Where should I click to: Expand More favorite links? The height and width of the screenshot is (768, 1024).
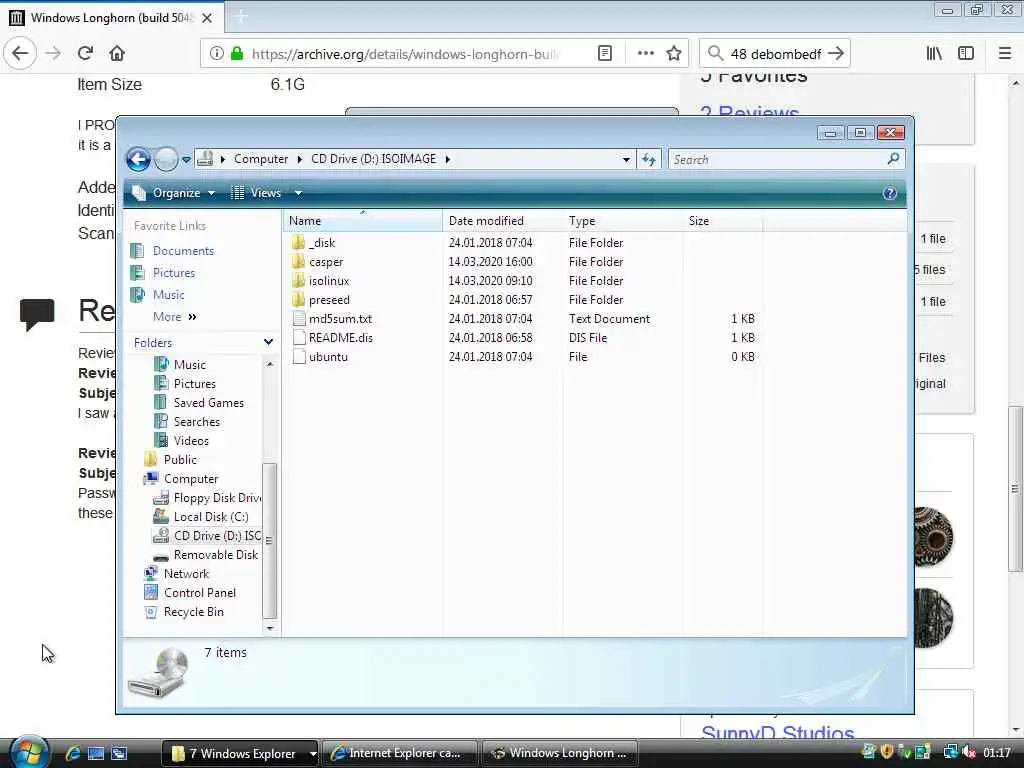click(x=174, y=317)
